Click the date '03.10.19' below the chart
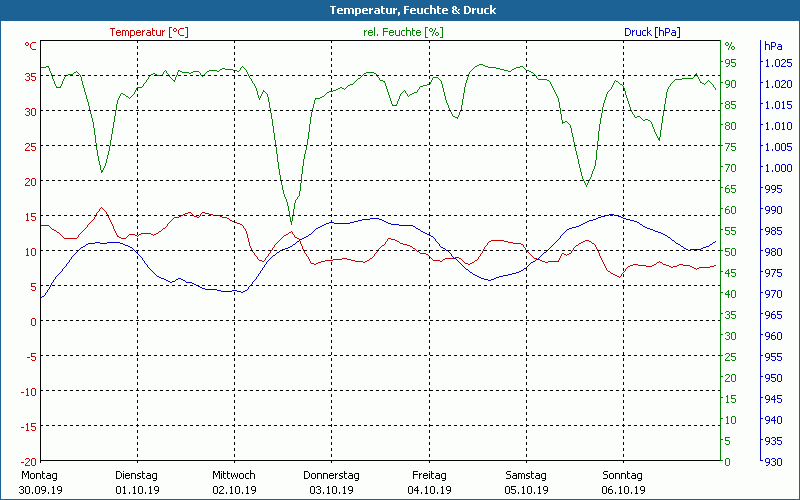The width and height of the screenshot is (800, 500). (331, 490)
